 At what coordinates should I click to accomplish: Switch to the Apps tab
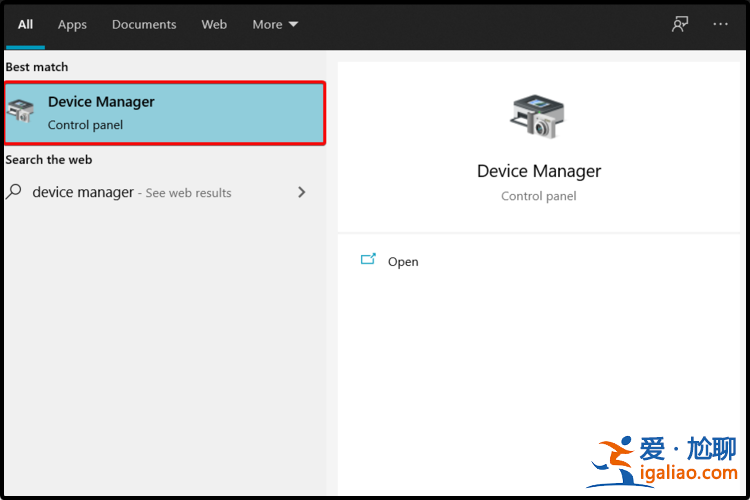coord(72,24)
